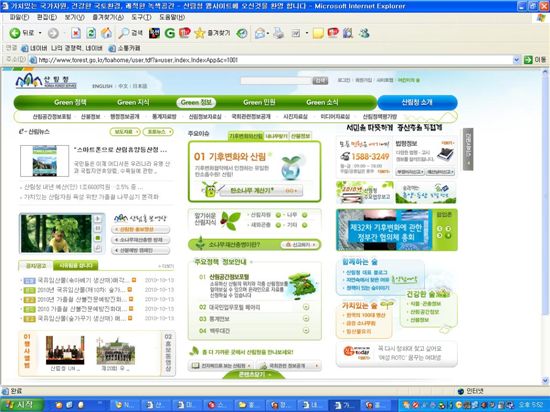This screenshot has height=412, width=550.
Task: Click the video player play control
Action: click(98, 218)
